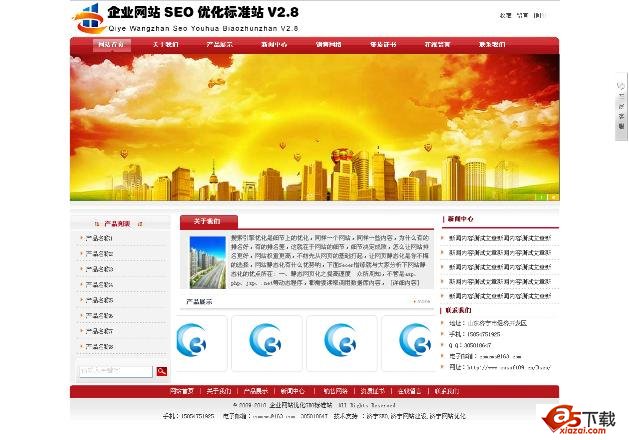
Task: Open the floating online service widget on the right
Action: point(621,106)
